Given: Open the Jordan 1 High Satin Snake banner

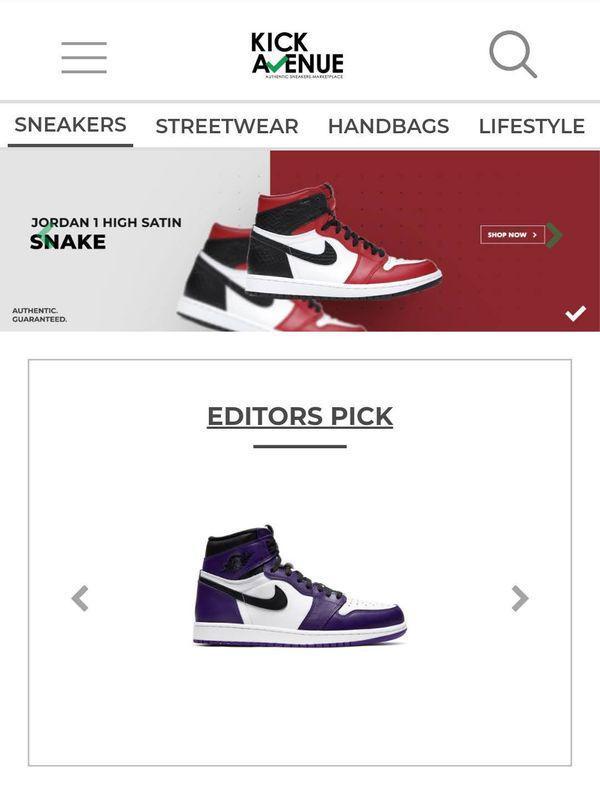Looking at the screenshot, I should (300, 241).
